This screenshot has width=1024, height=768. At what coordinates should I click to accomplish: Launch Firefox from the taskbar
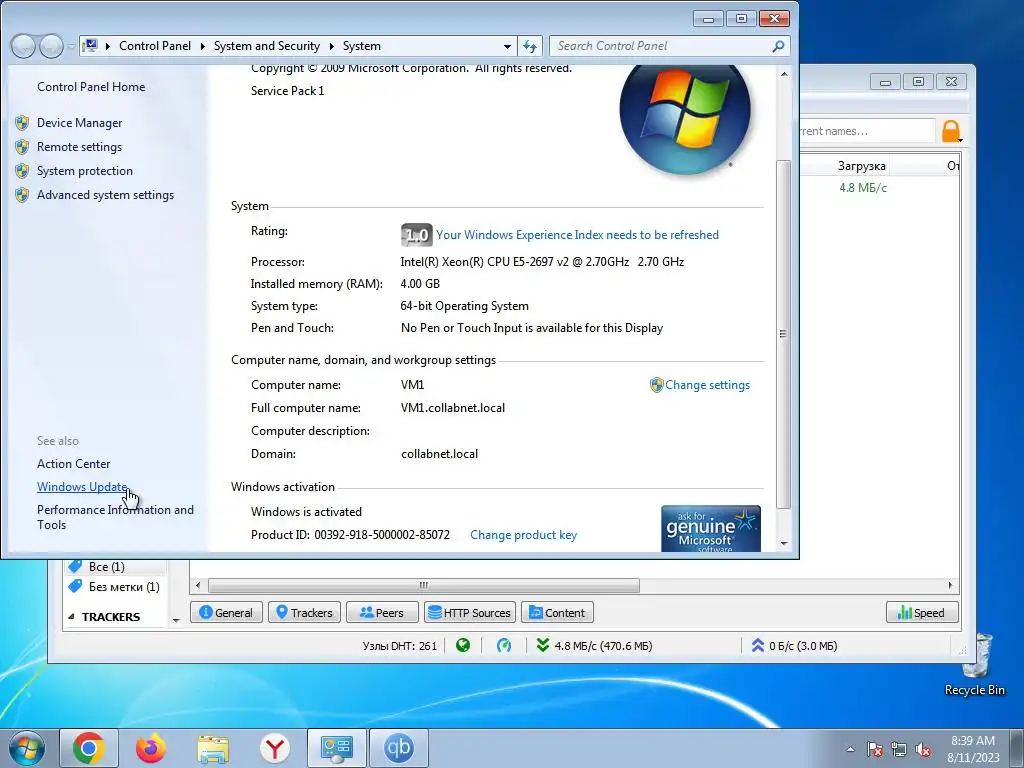151,748
